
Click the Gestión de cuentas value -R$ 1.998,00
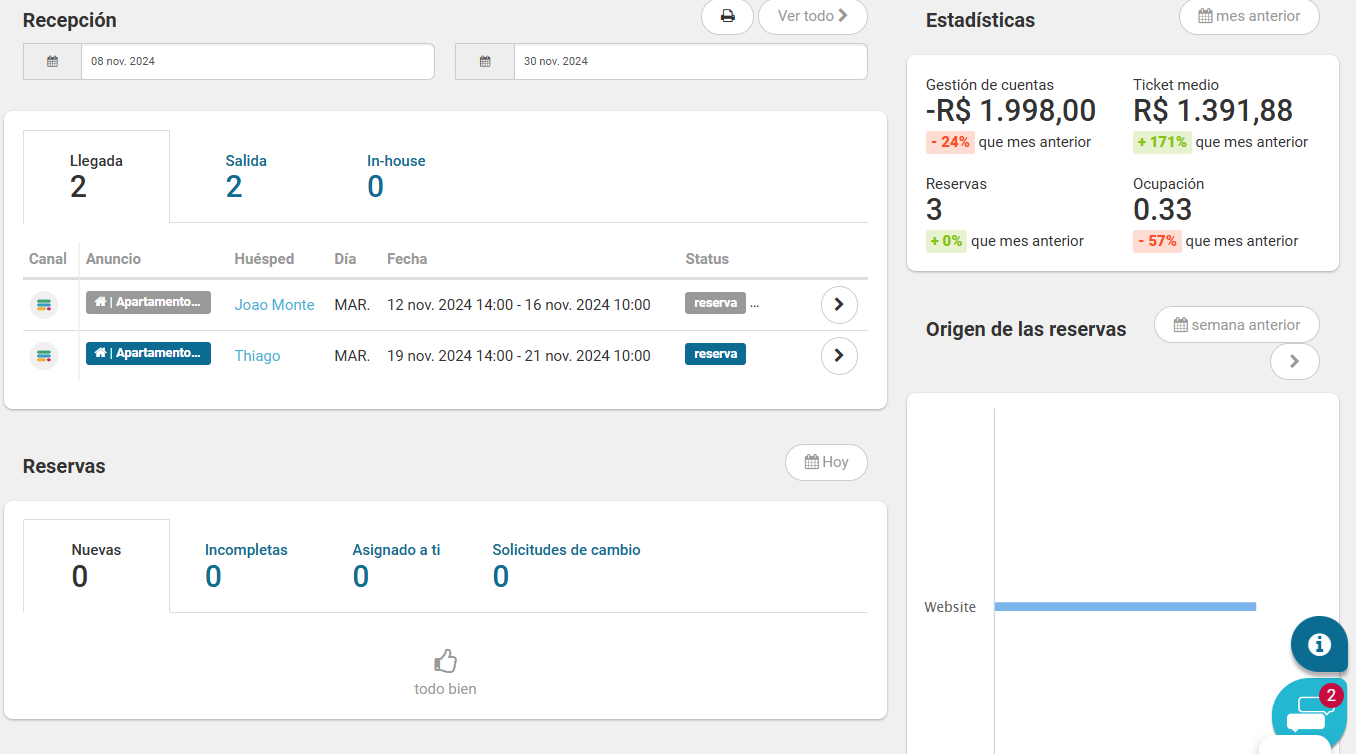pyautogui.click(x=1011, y=110)
